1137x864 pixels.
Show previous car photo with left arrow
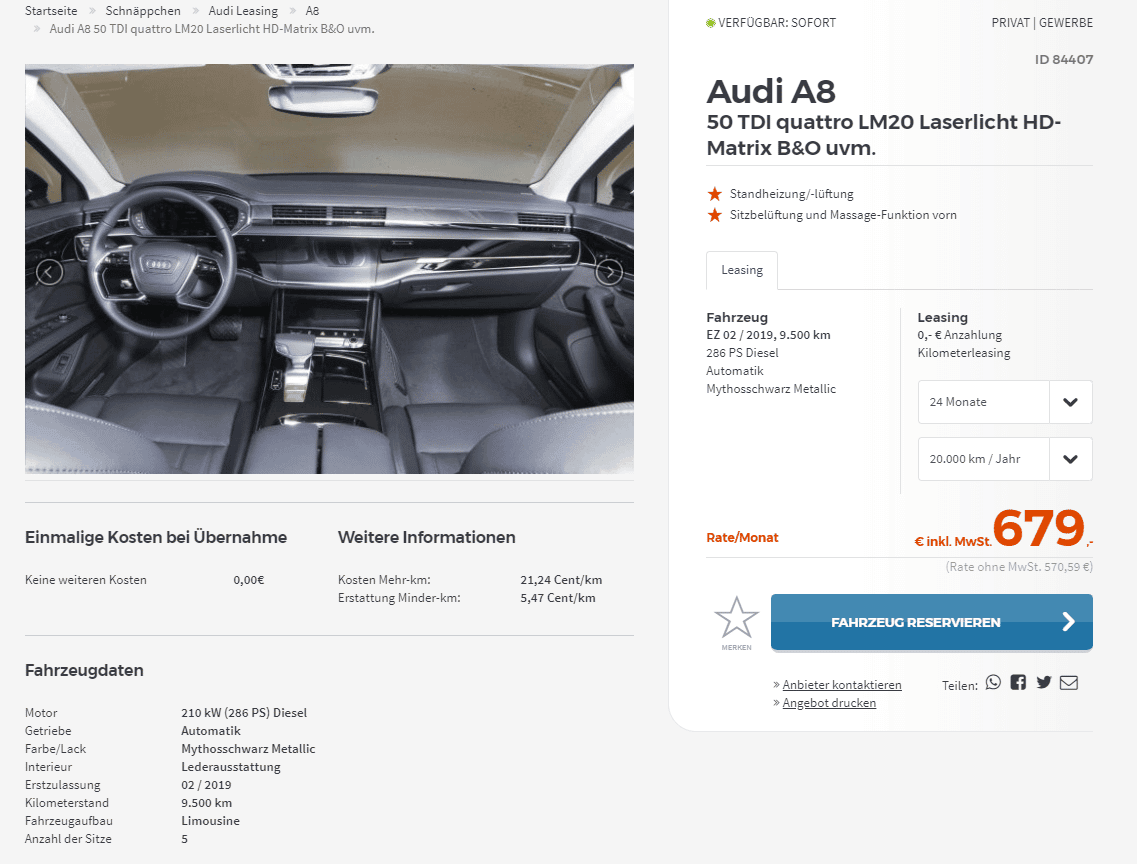coord(49,272)
